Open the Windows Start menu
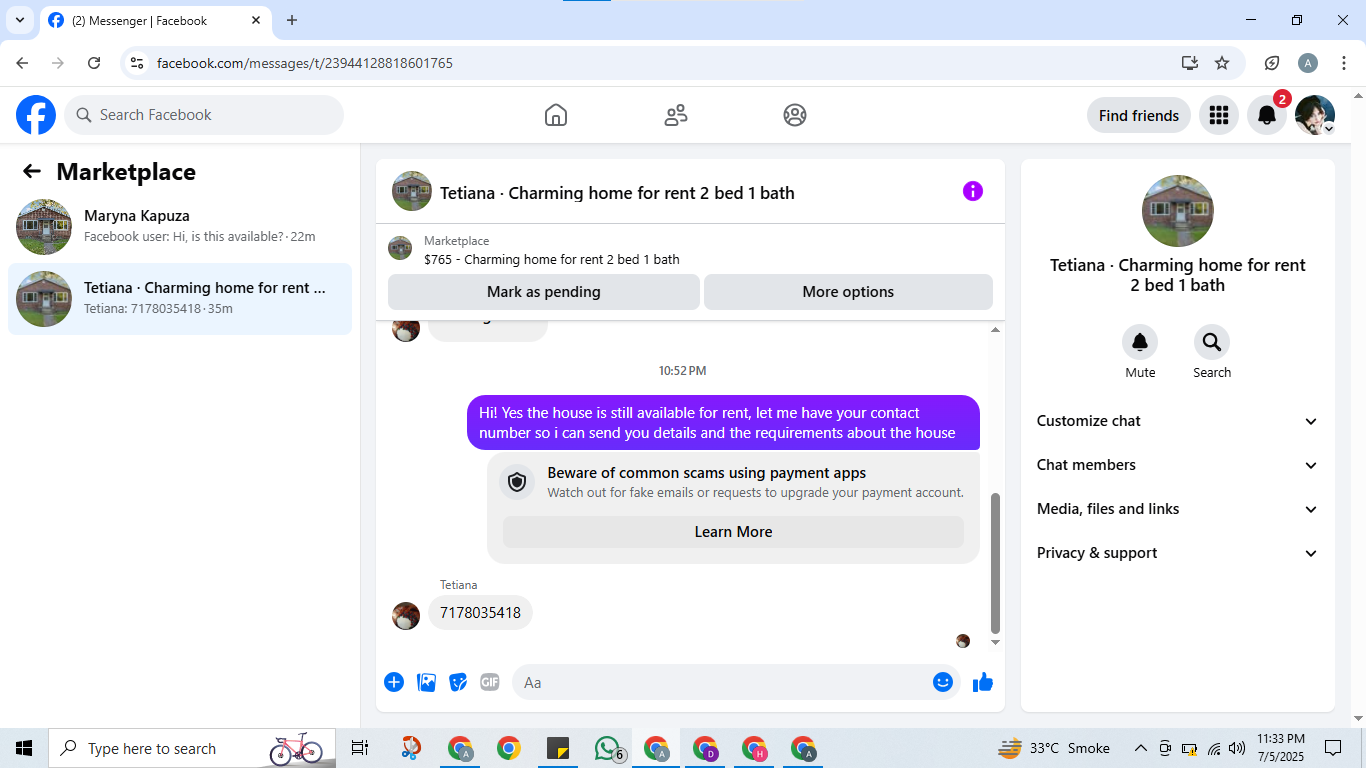This screenshot has height=768, width=1366. [24, 748]
